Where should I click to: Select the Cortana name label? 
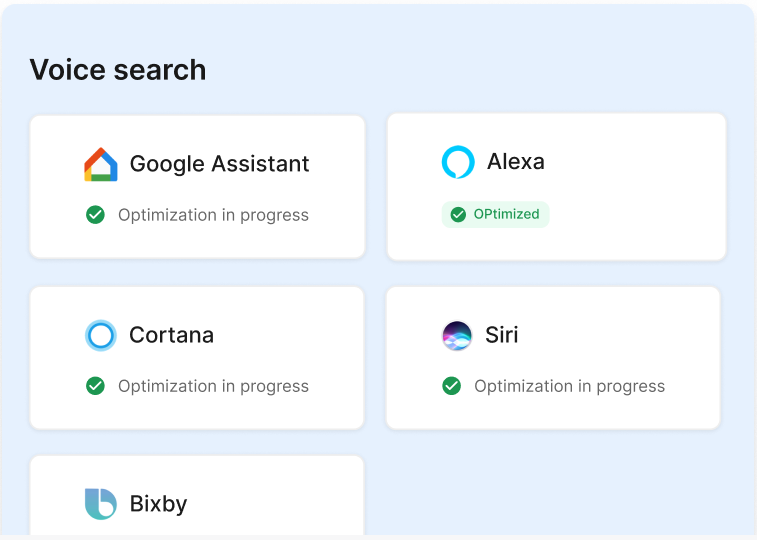pyautogui.click(x=171, y=335)
